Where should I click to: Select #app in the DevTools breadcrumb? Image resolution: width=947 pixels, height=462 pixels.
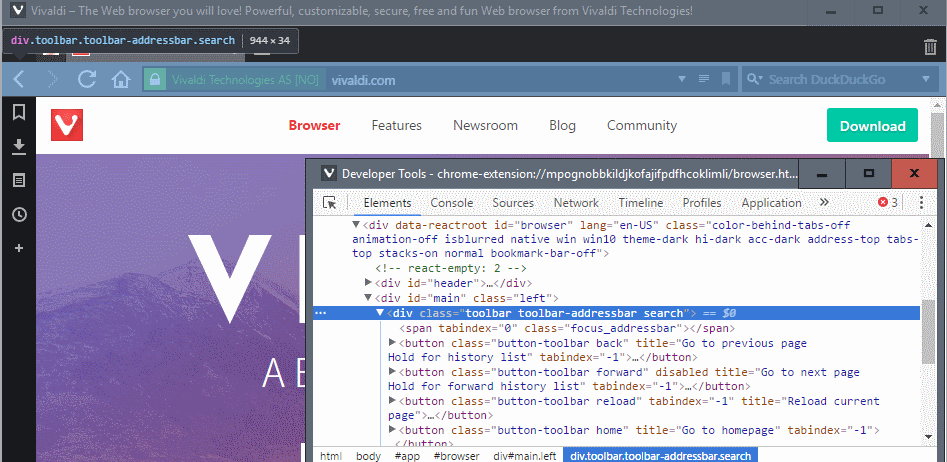coord(407,456)
